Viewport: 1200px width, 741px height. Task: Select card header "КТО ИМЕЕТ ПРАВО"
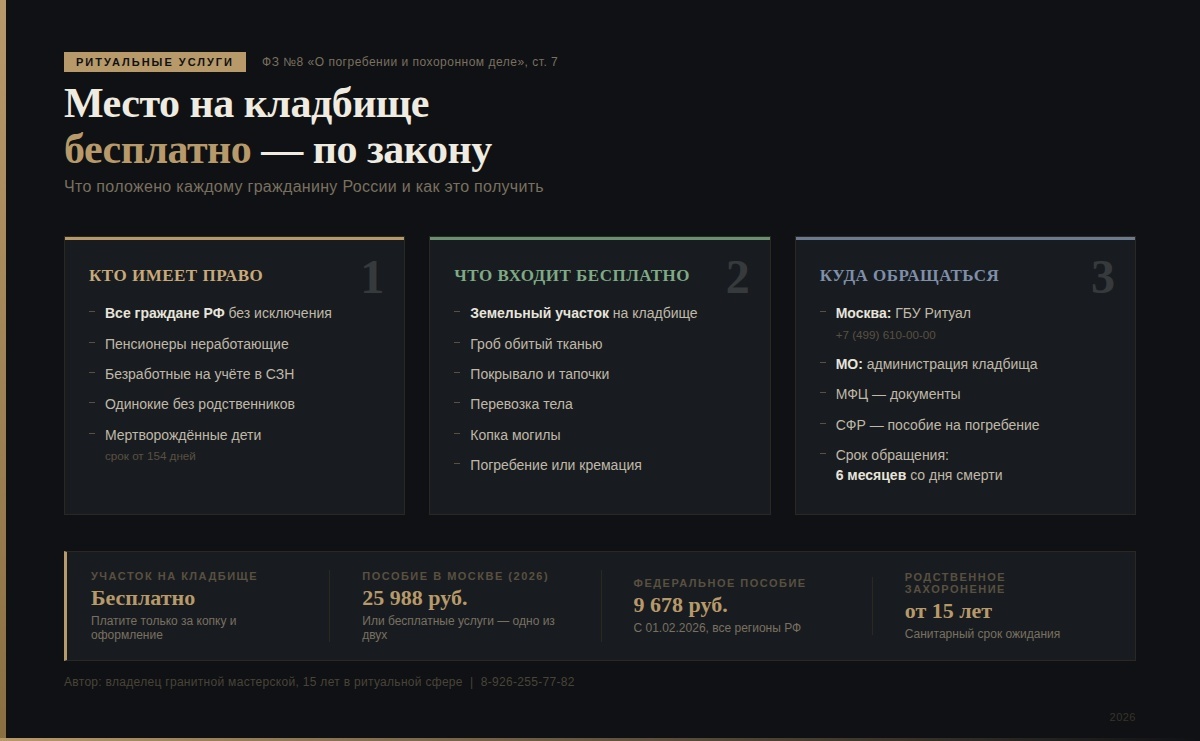(175, 275)
